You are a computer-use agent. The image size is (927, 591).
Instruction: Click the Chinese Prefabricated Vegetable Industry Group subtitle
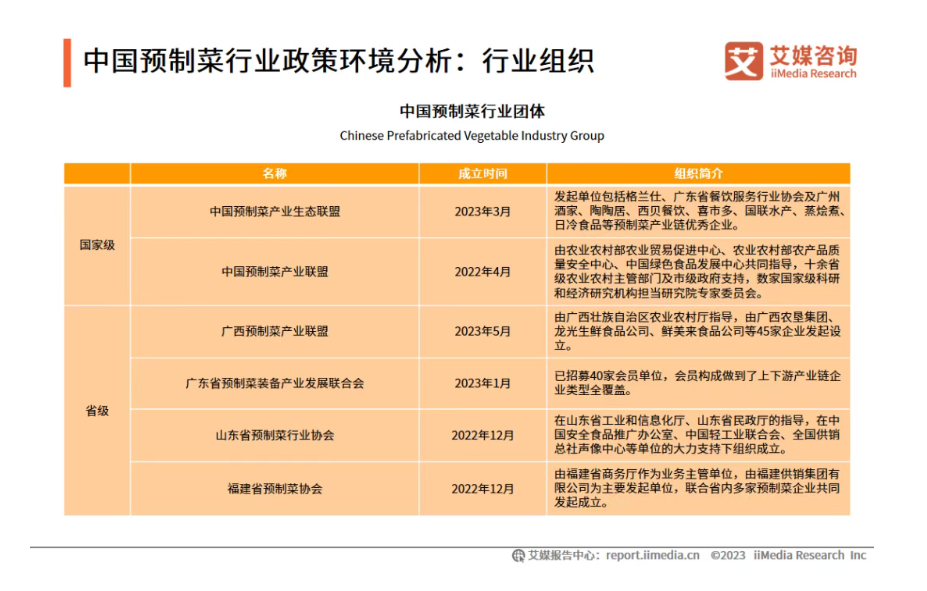tap(471, 135)
